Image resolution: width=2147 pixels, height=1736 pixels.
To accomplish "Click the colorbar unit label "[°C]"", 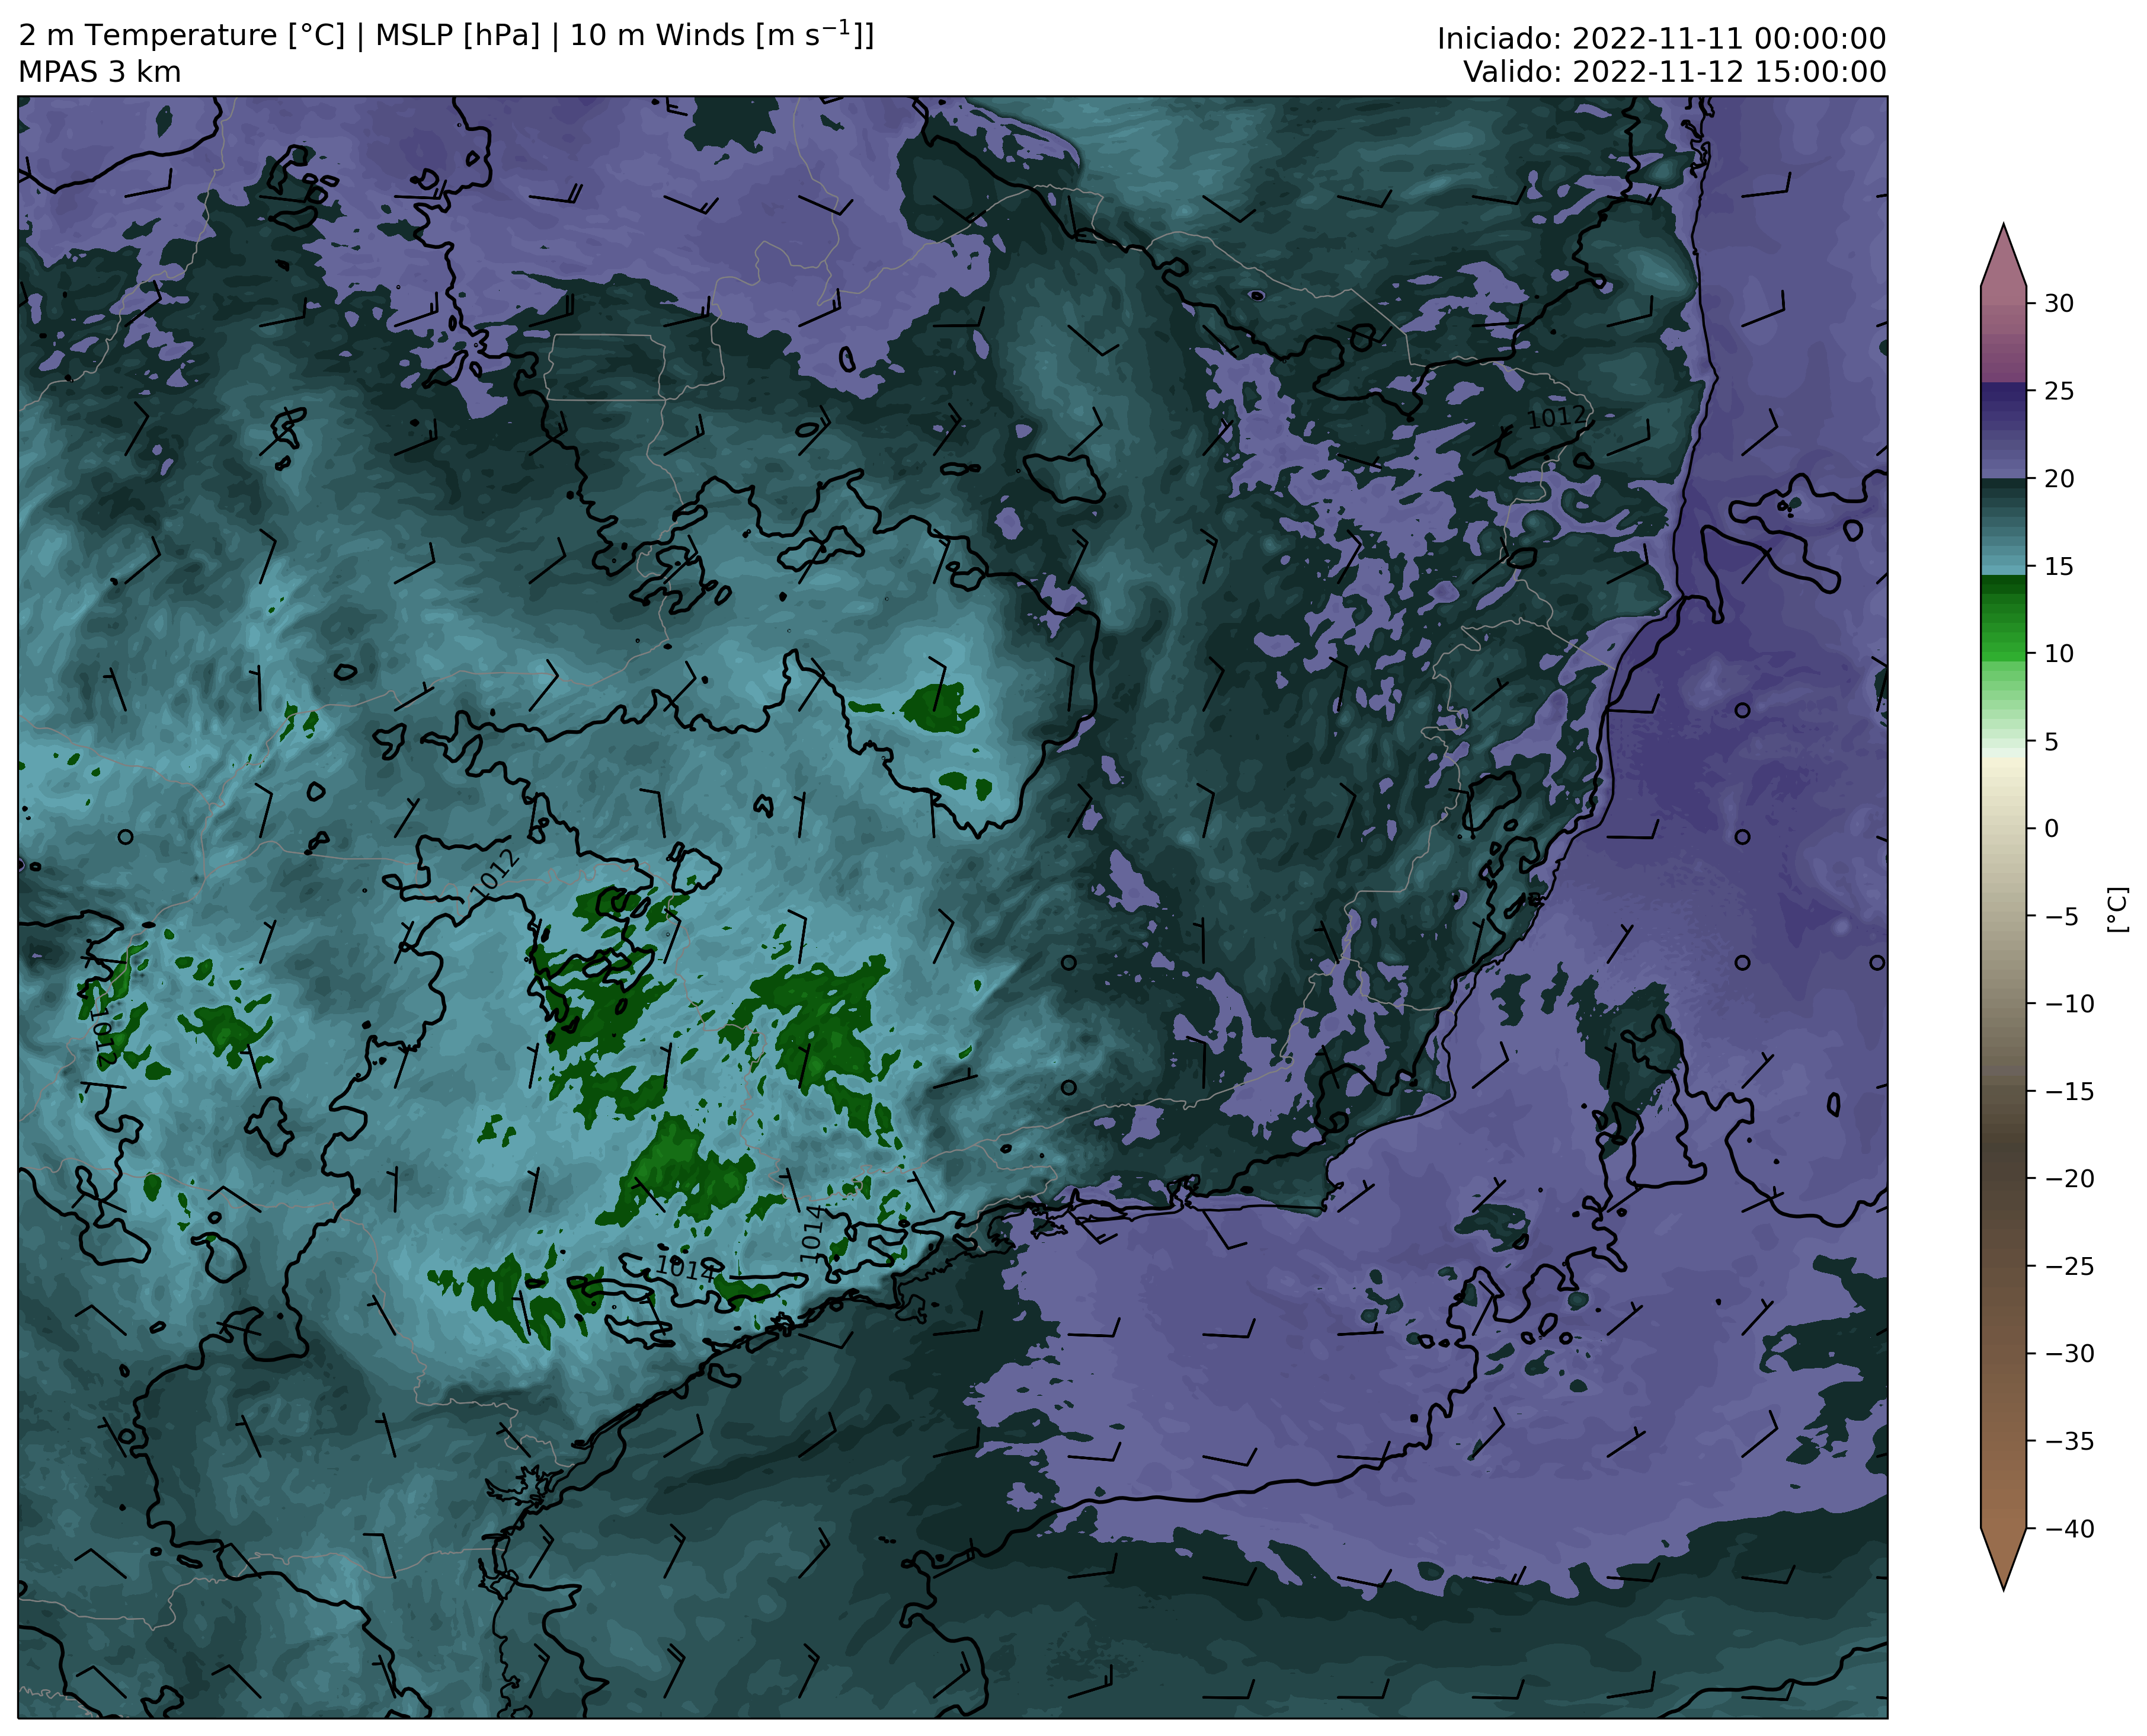I will pyautogui.click(x=2117, y=909).
